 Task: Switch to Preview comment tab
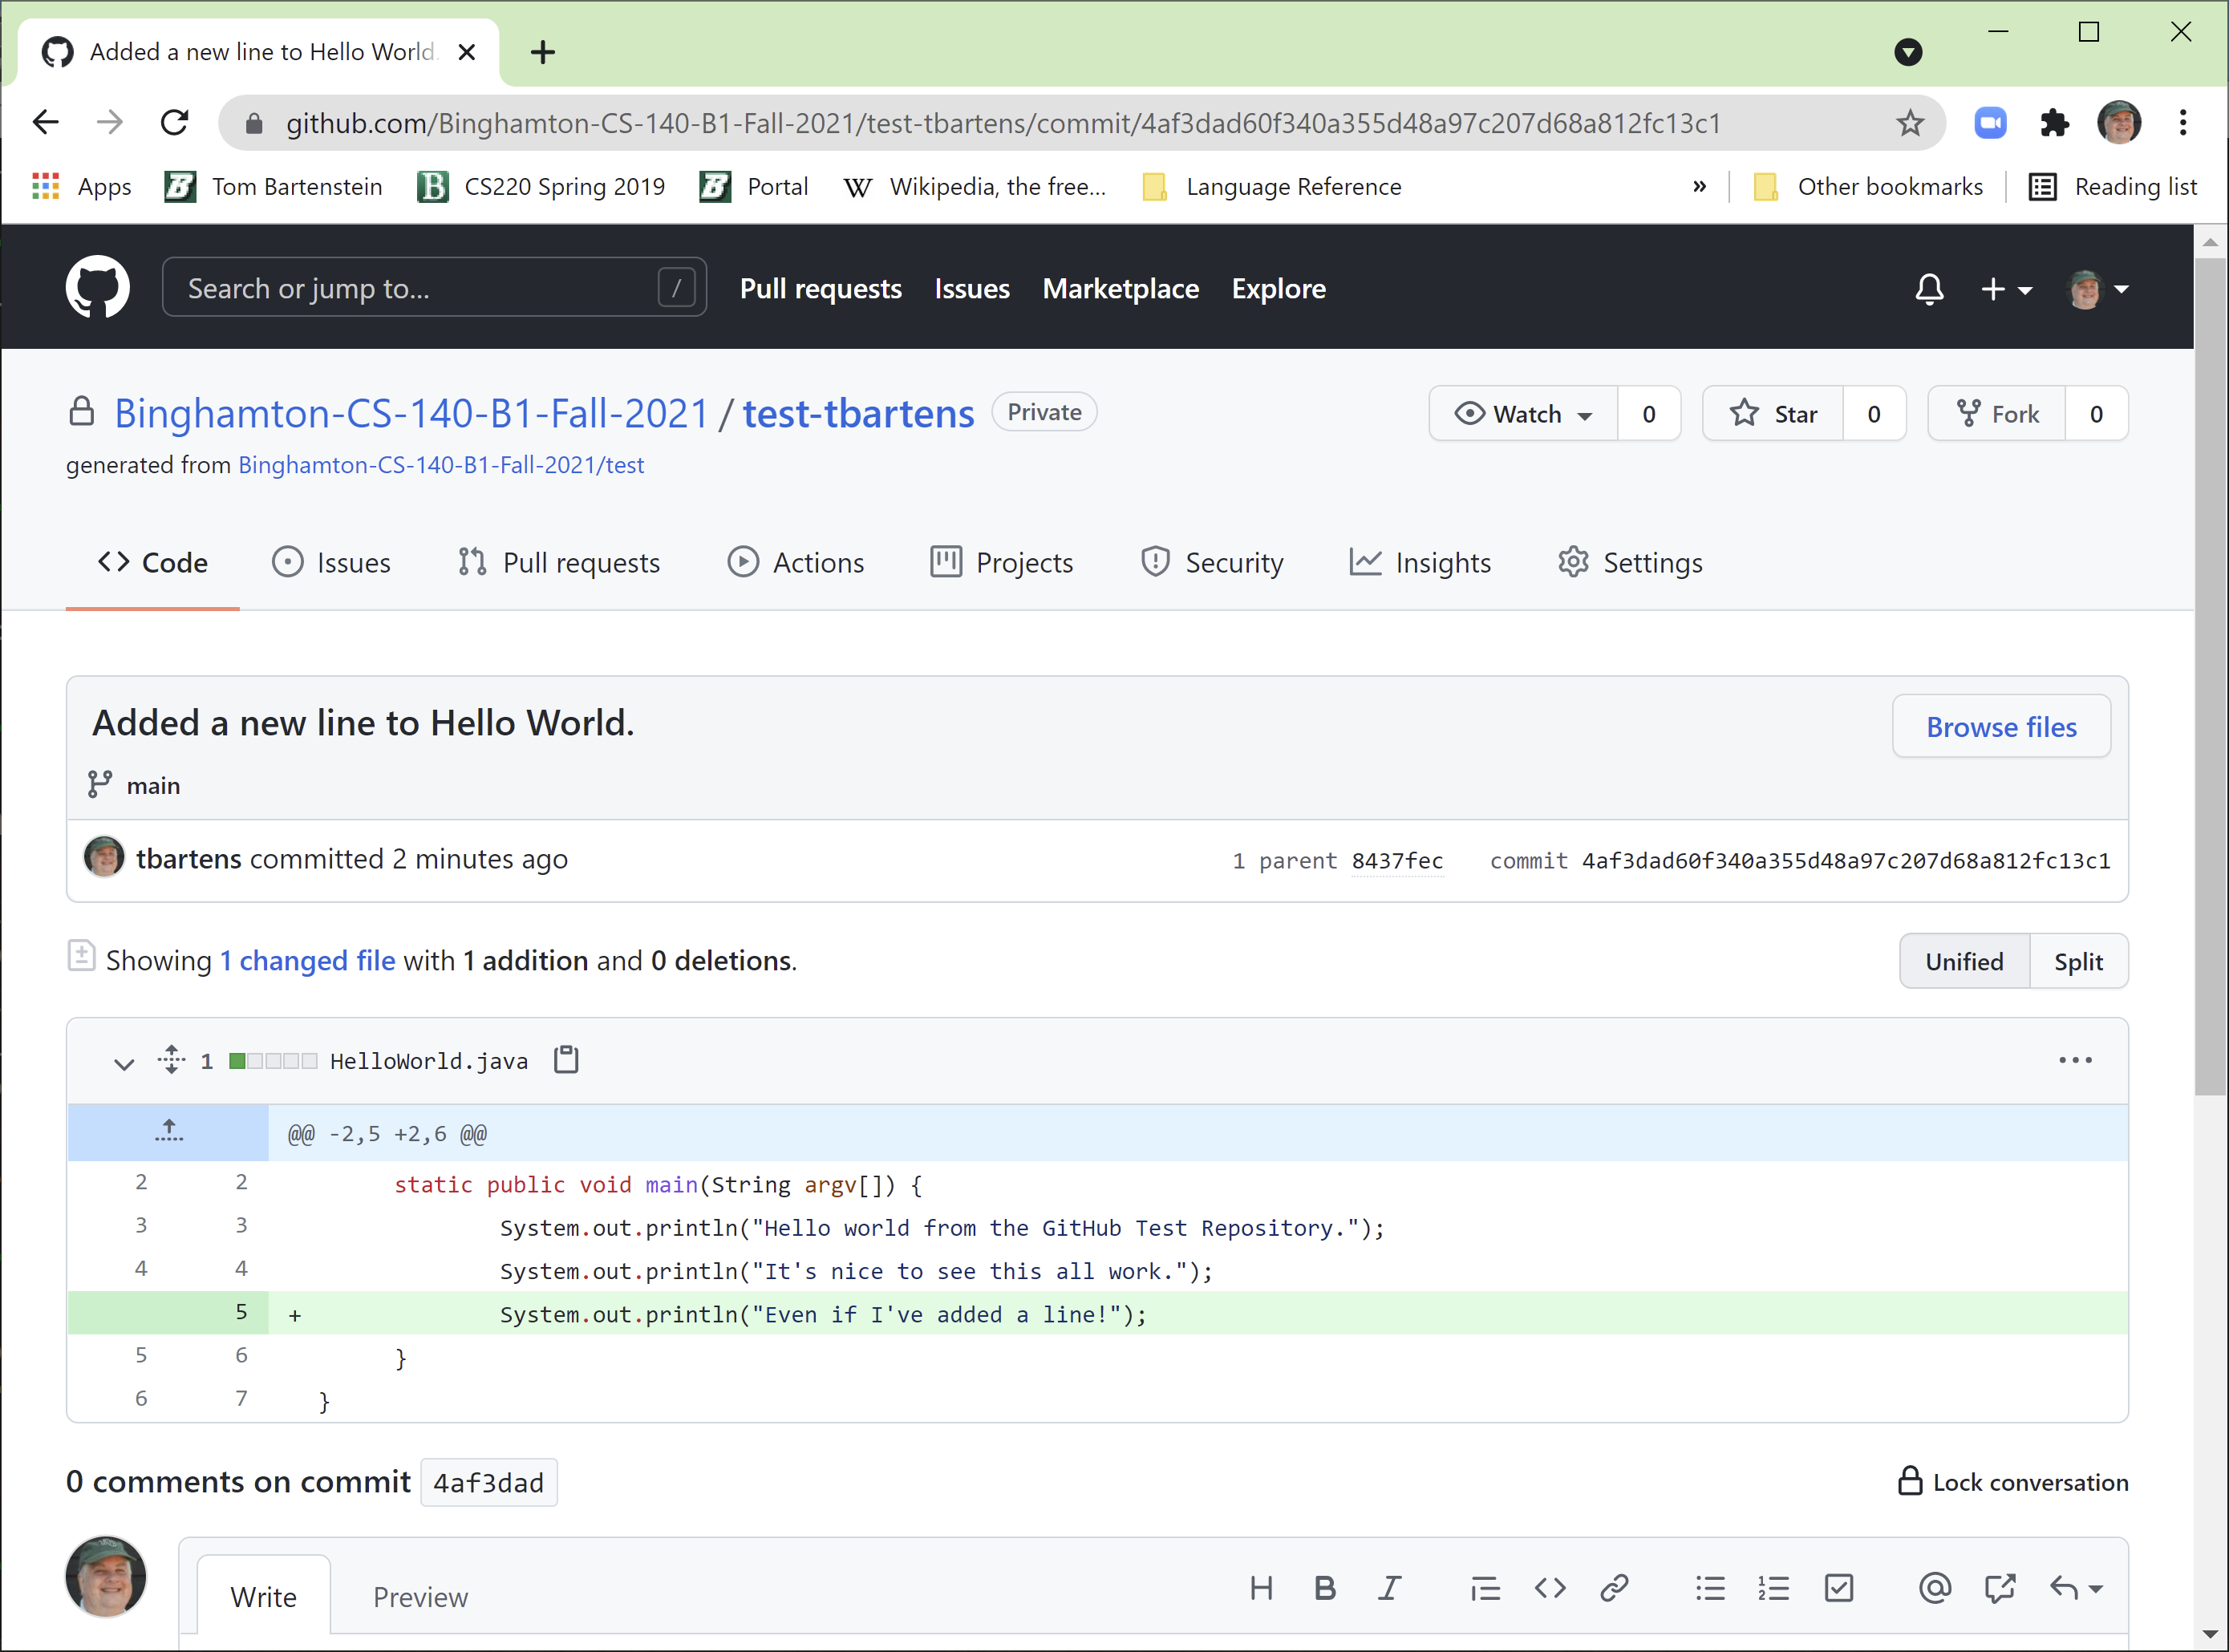420,1597
